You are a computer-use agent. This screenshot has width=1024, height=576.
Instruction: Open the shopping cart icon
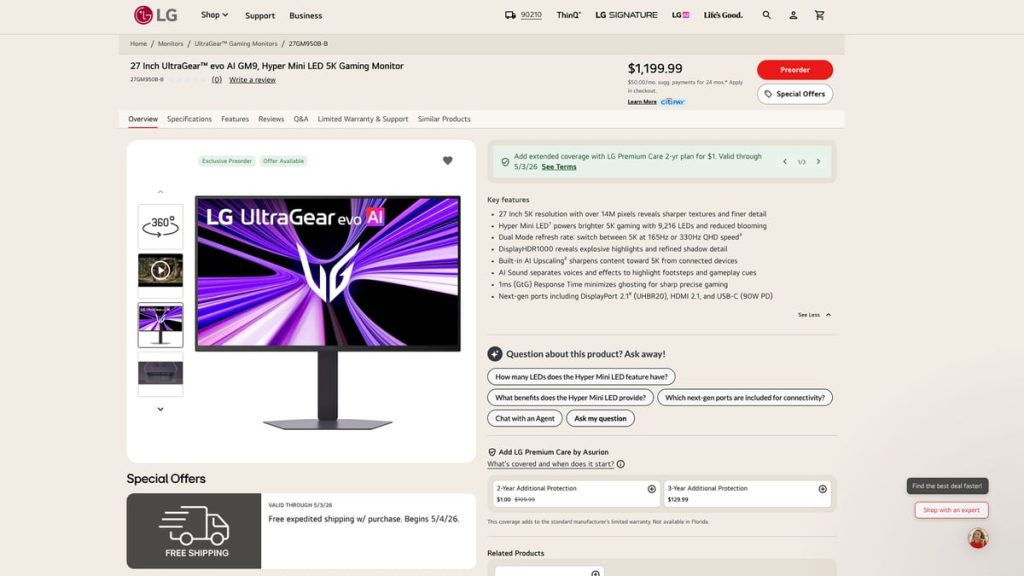click(x=820, y=15)
